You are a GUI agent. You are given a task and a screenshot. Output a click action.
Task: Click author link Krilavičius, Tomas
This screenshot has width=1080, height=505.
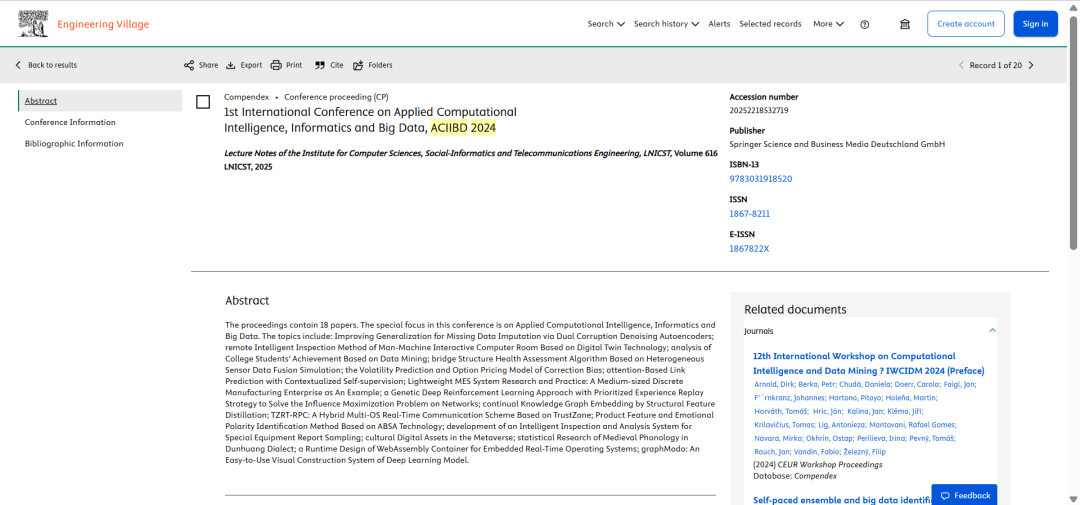785,425
